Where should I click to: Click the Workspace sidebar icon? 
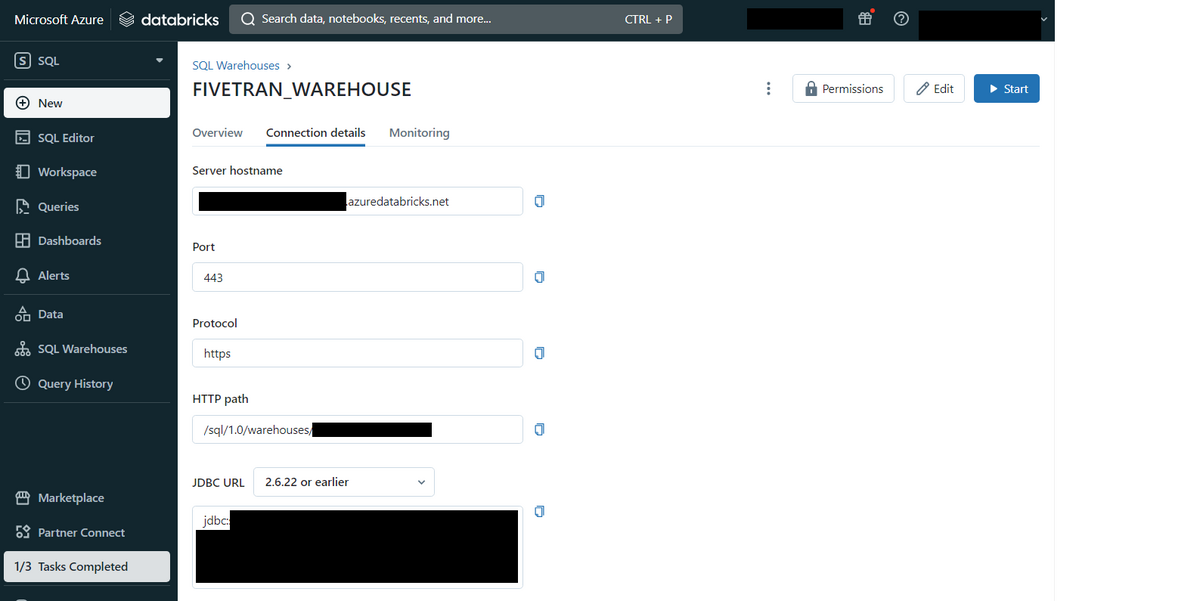(22, 172)
